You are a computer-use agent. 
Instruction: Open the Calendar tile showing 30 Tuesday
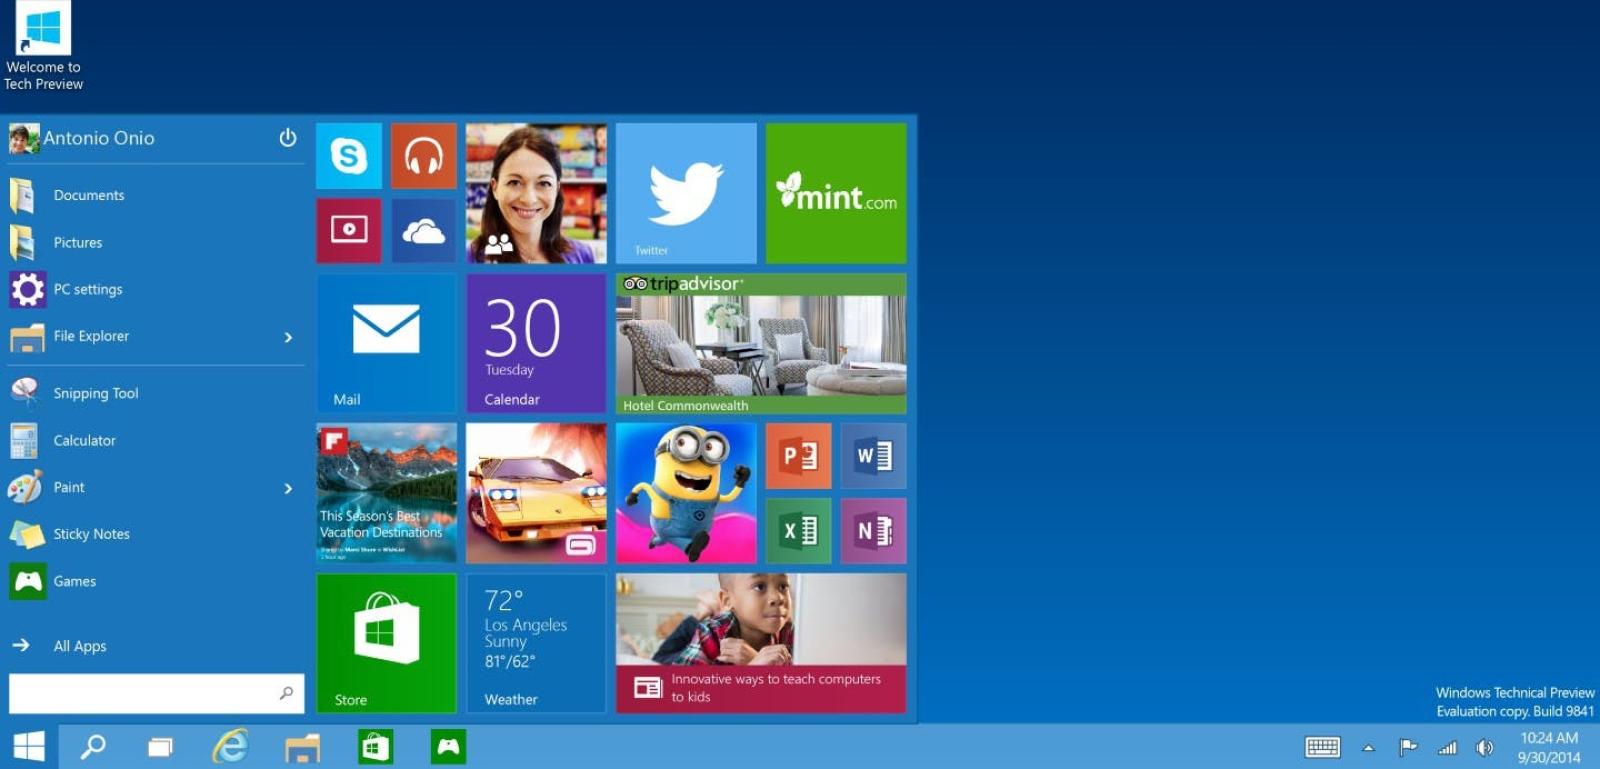click(536, 343)
